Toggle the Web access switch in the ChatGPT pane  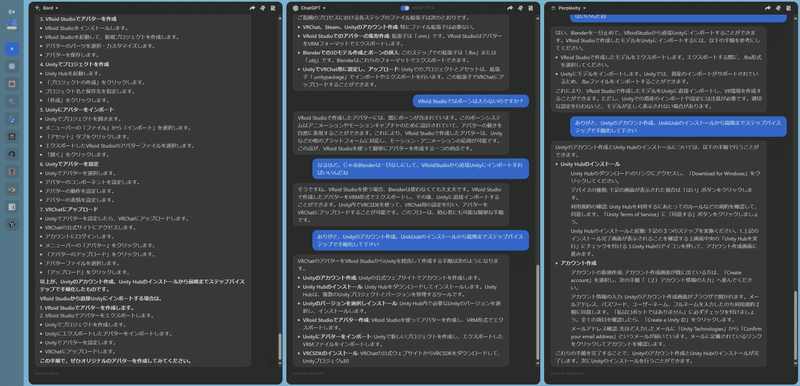[405, 8]
